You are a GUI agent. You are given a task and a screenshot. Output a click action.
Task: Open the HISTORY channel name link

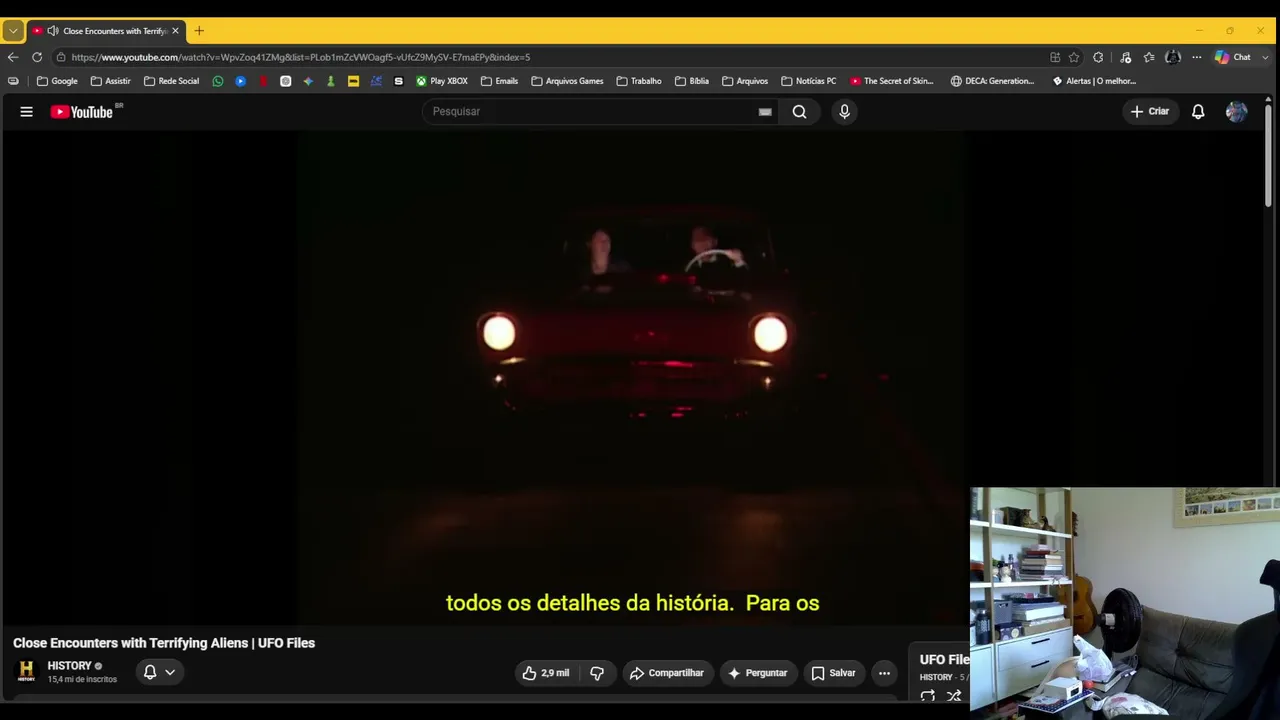click(69, 666)
